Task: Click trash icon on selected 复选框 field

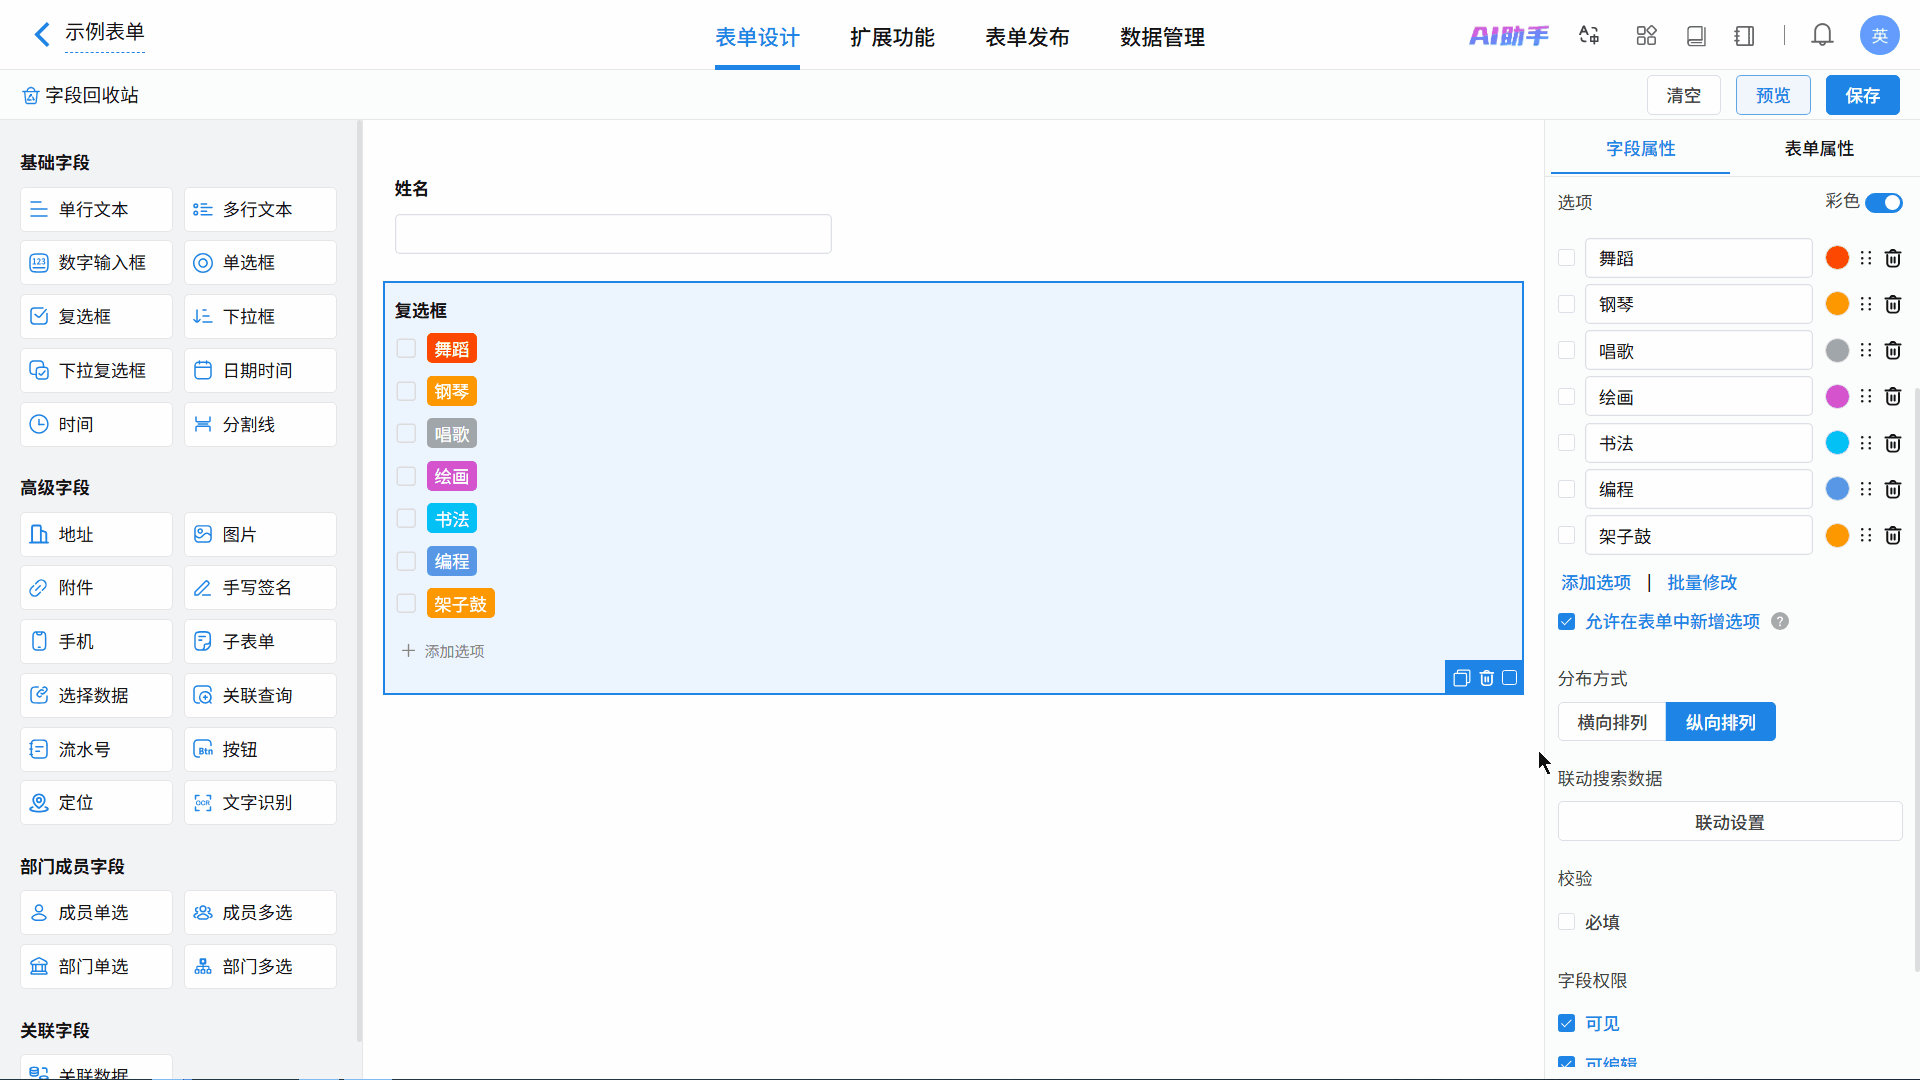Action: coord(1486,678)
